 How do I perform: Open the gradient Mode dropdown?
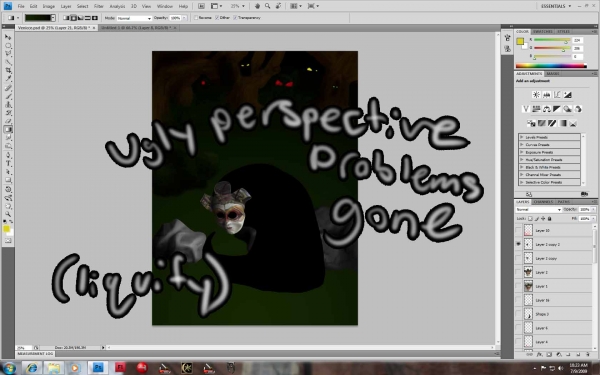pyautogui.click(x=134, y=18)
